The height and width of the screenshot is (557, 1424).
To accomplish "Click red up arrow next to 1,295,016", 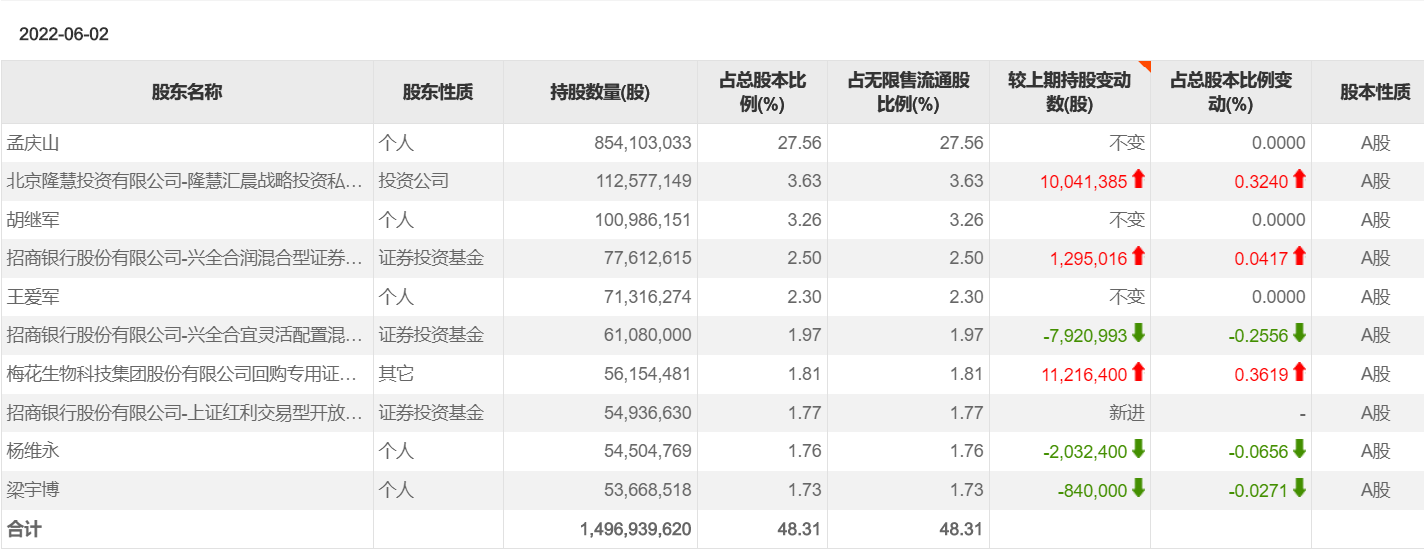I will [x=1138, y=257].
